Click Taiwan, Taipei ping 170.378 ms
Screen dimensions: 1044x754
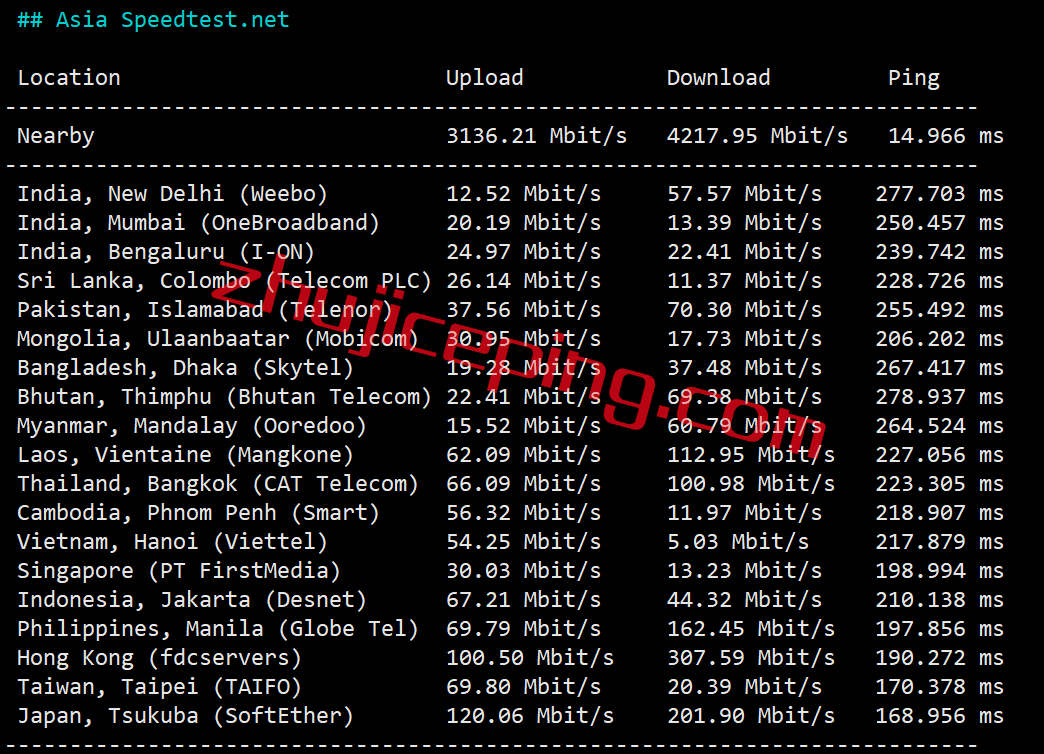coord(939,687)
